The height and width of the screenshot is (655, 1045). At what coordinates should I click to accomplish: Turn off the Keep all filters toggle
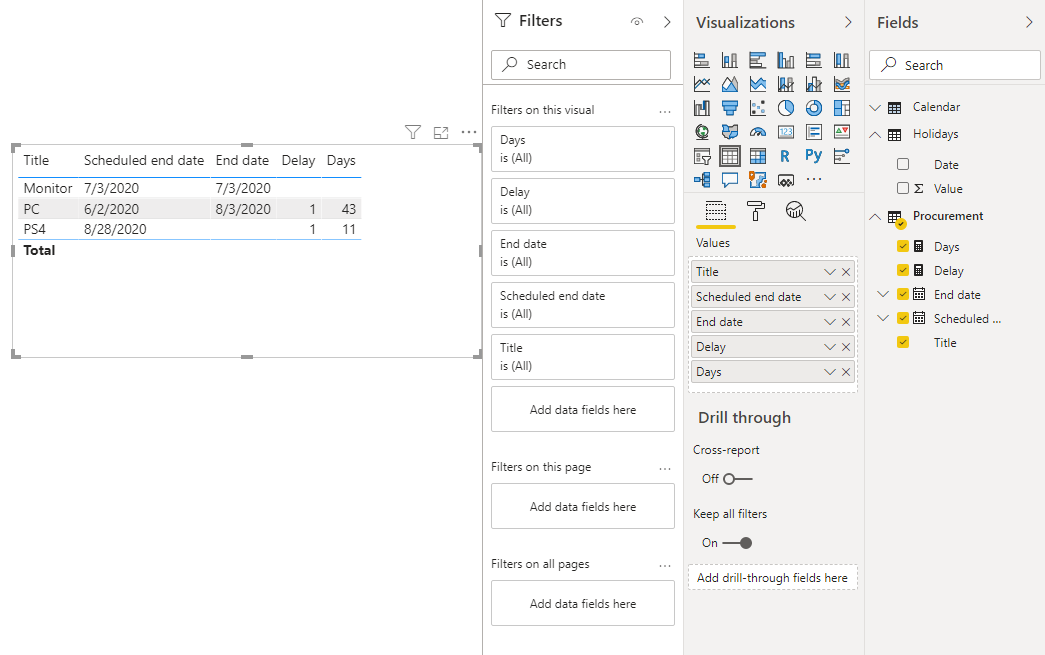[x=737, y=543]
